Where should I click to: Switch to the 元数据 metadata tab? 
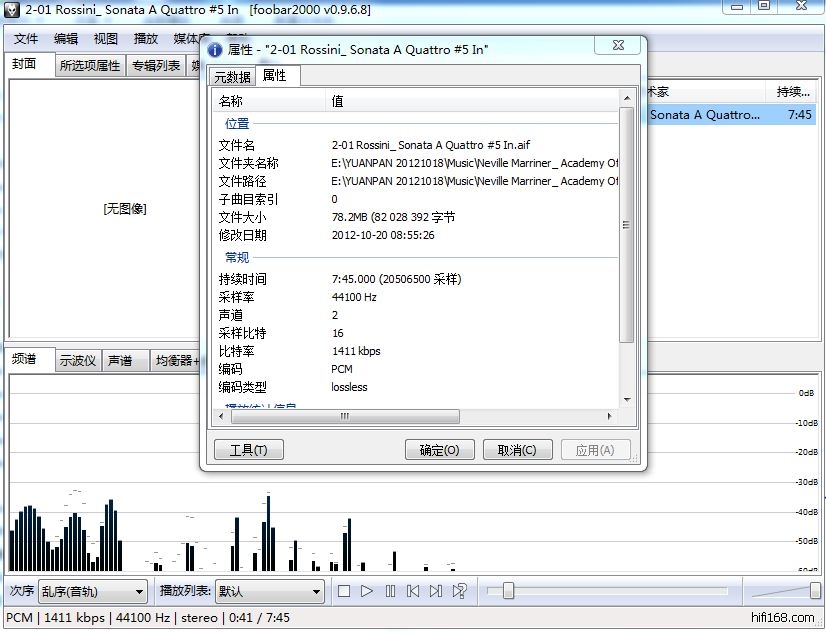(x=232, y=77)
